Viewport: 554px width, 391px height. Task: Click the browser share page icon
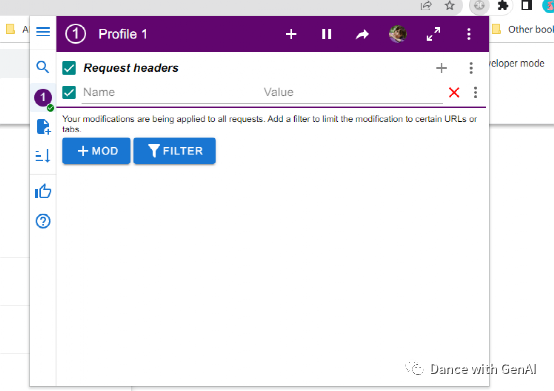point(426,5)
